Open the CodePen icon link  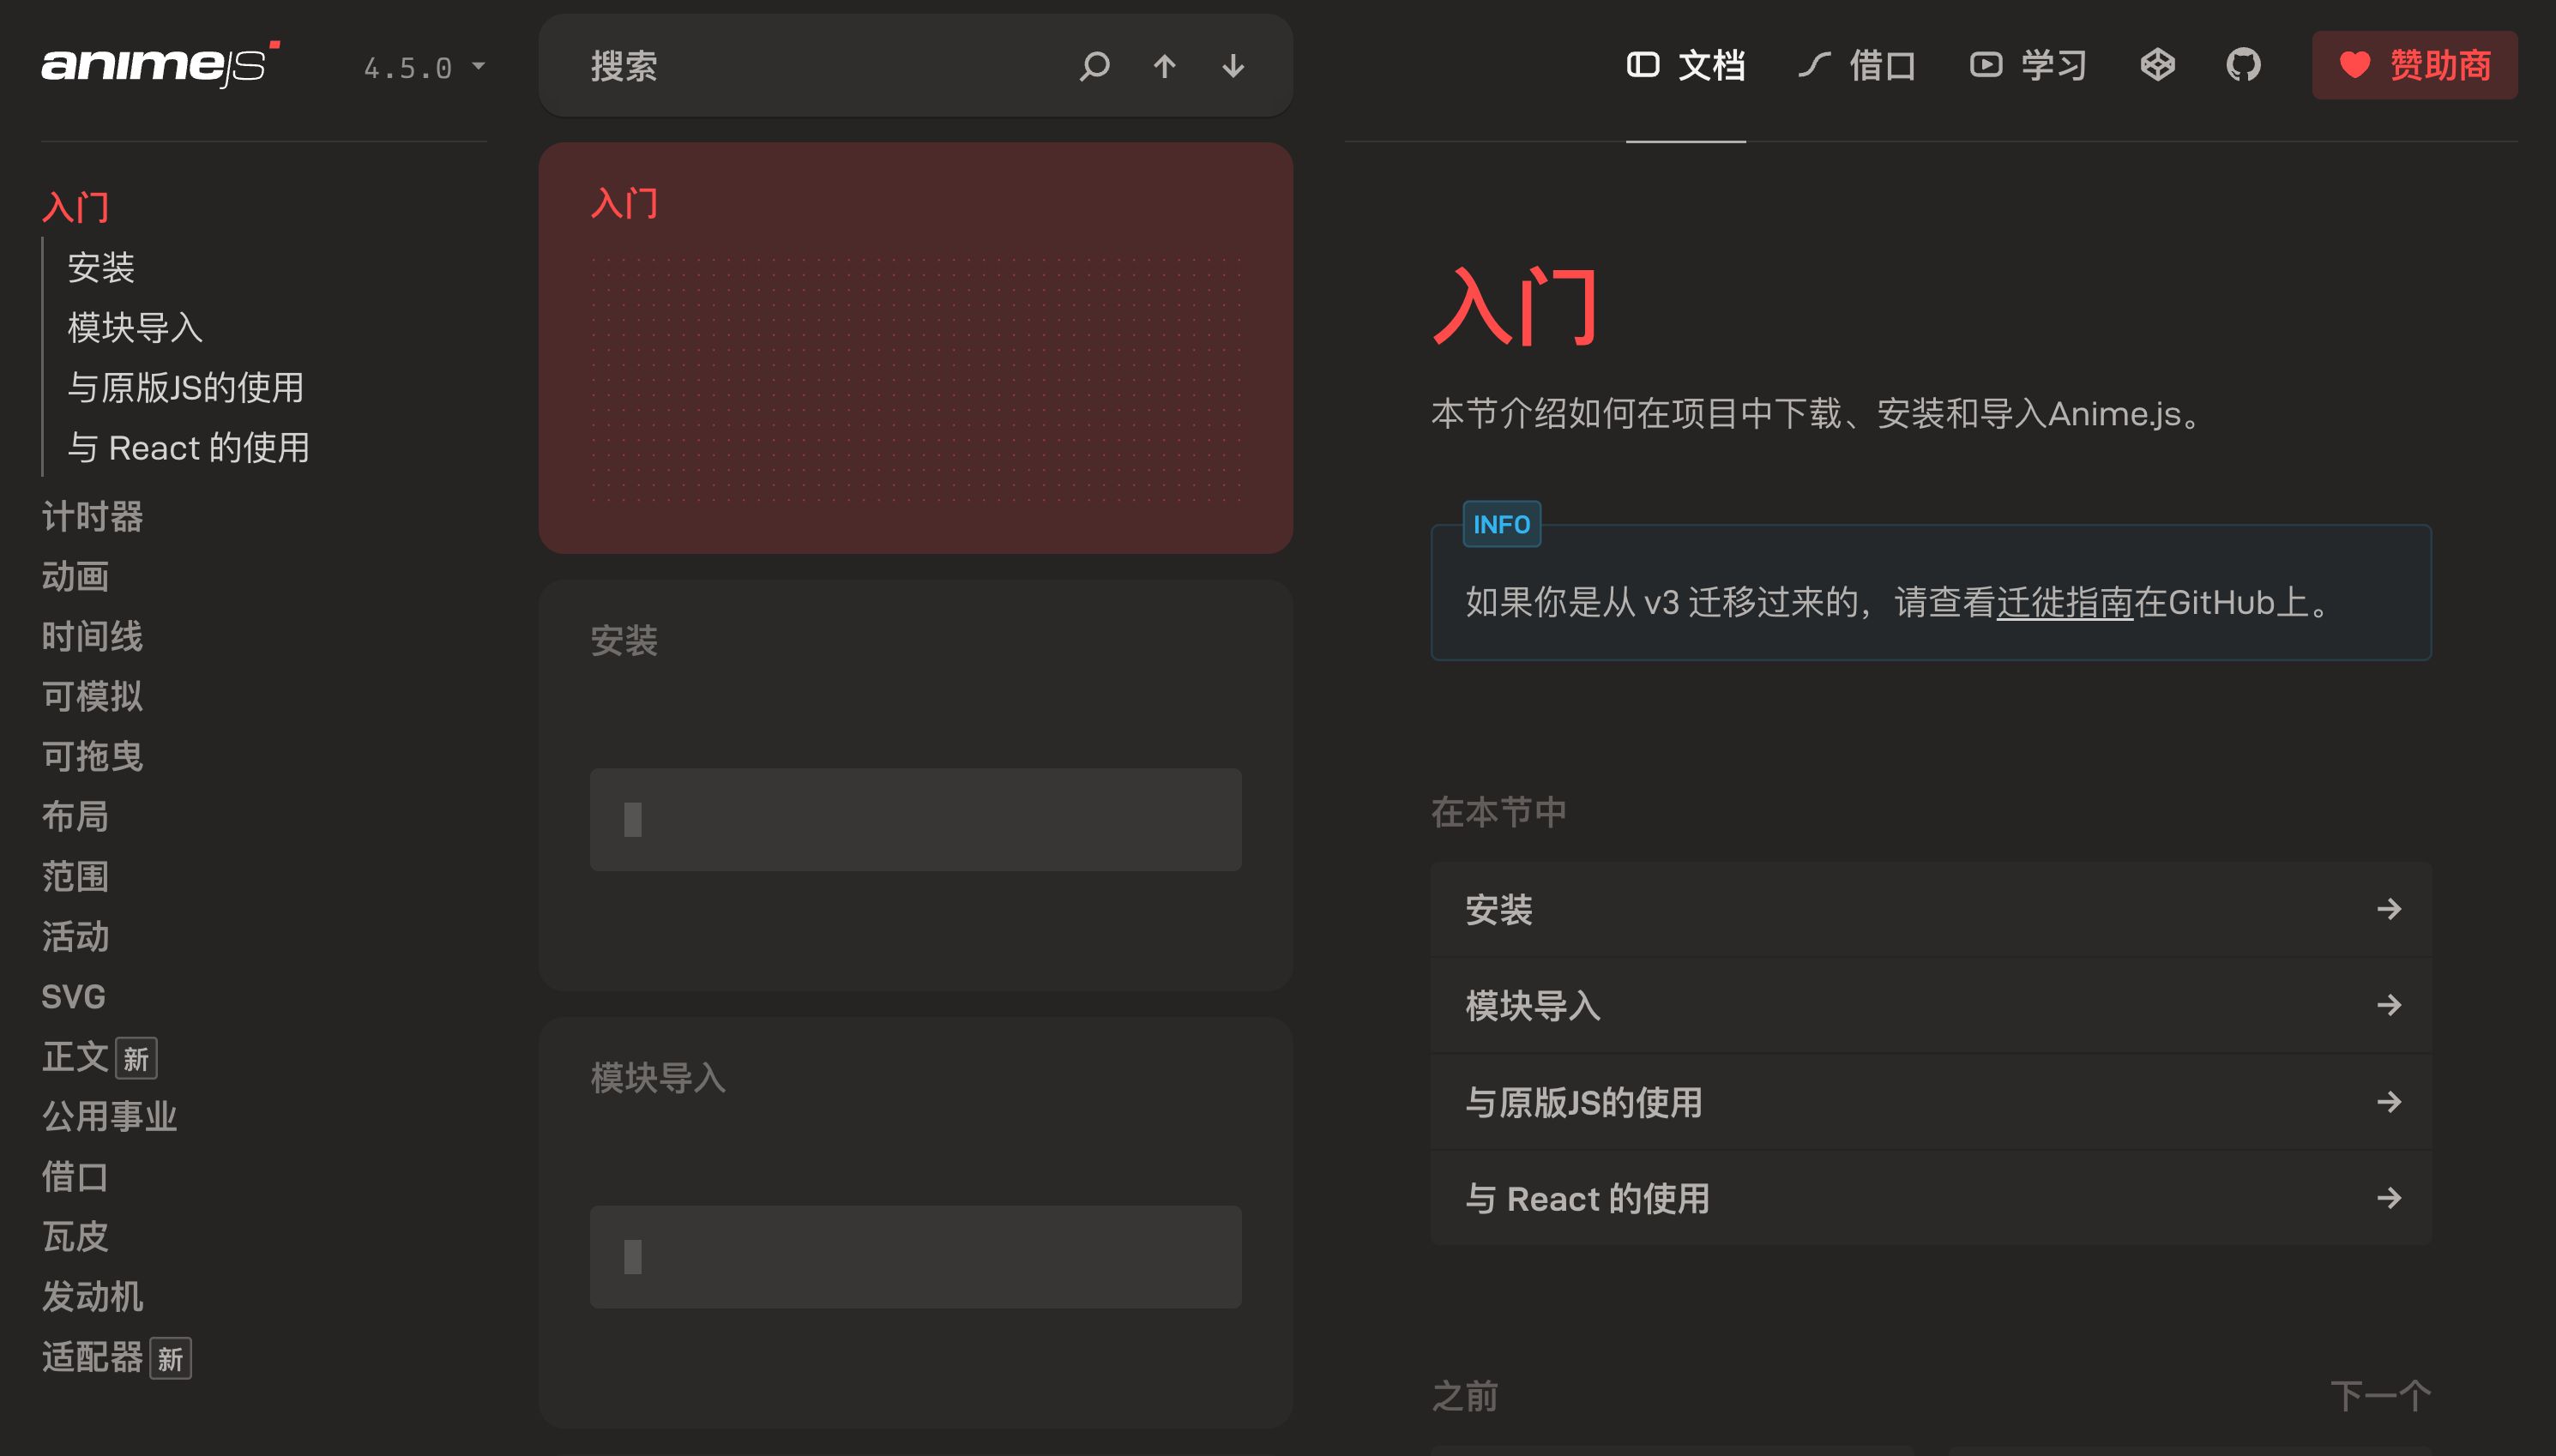coord(2158,65)
